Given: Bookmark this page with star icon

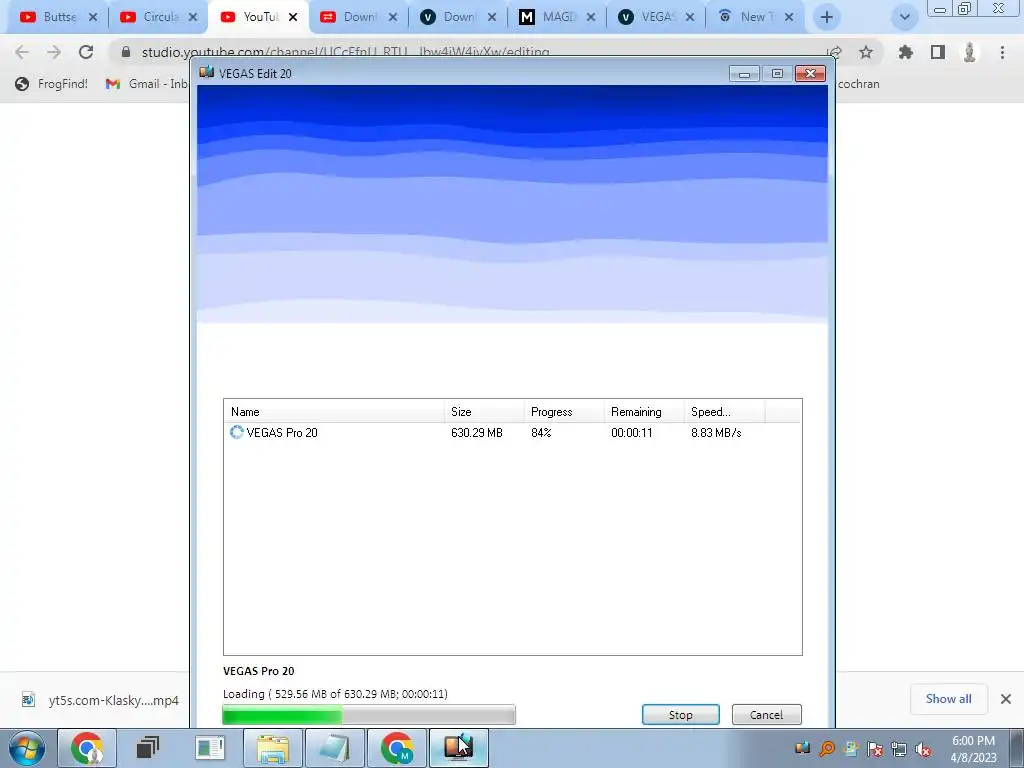Looking at the screenshot, I should coord(865,52).
